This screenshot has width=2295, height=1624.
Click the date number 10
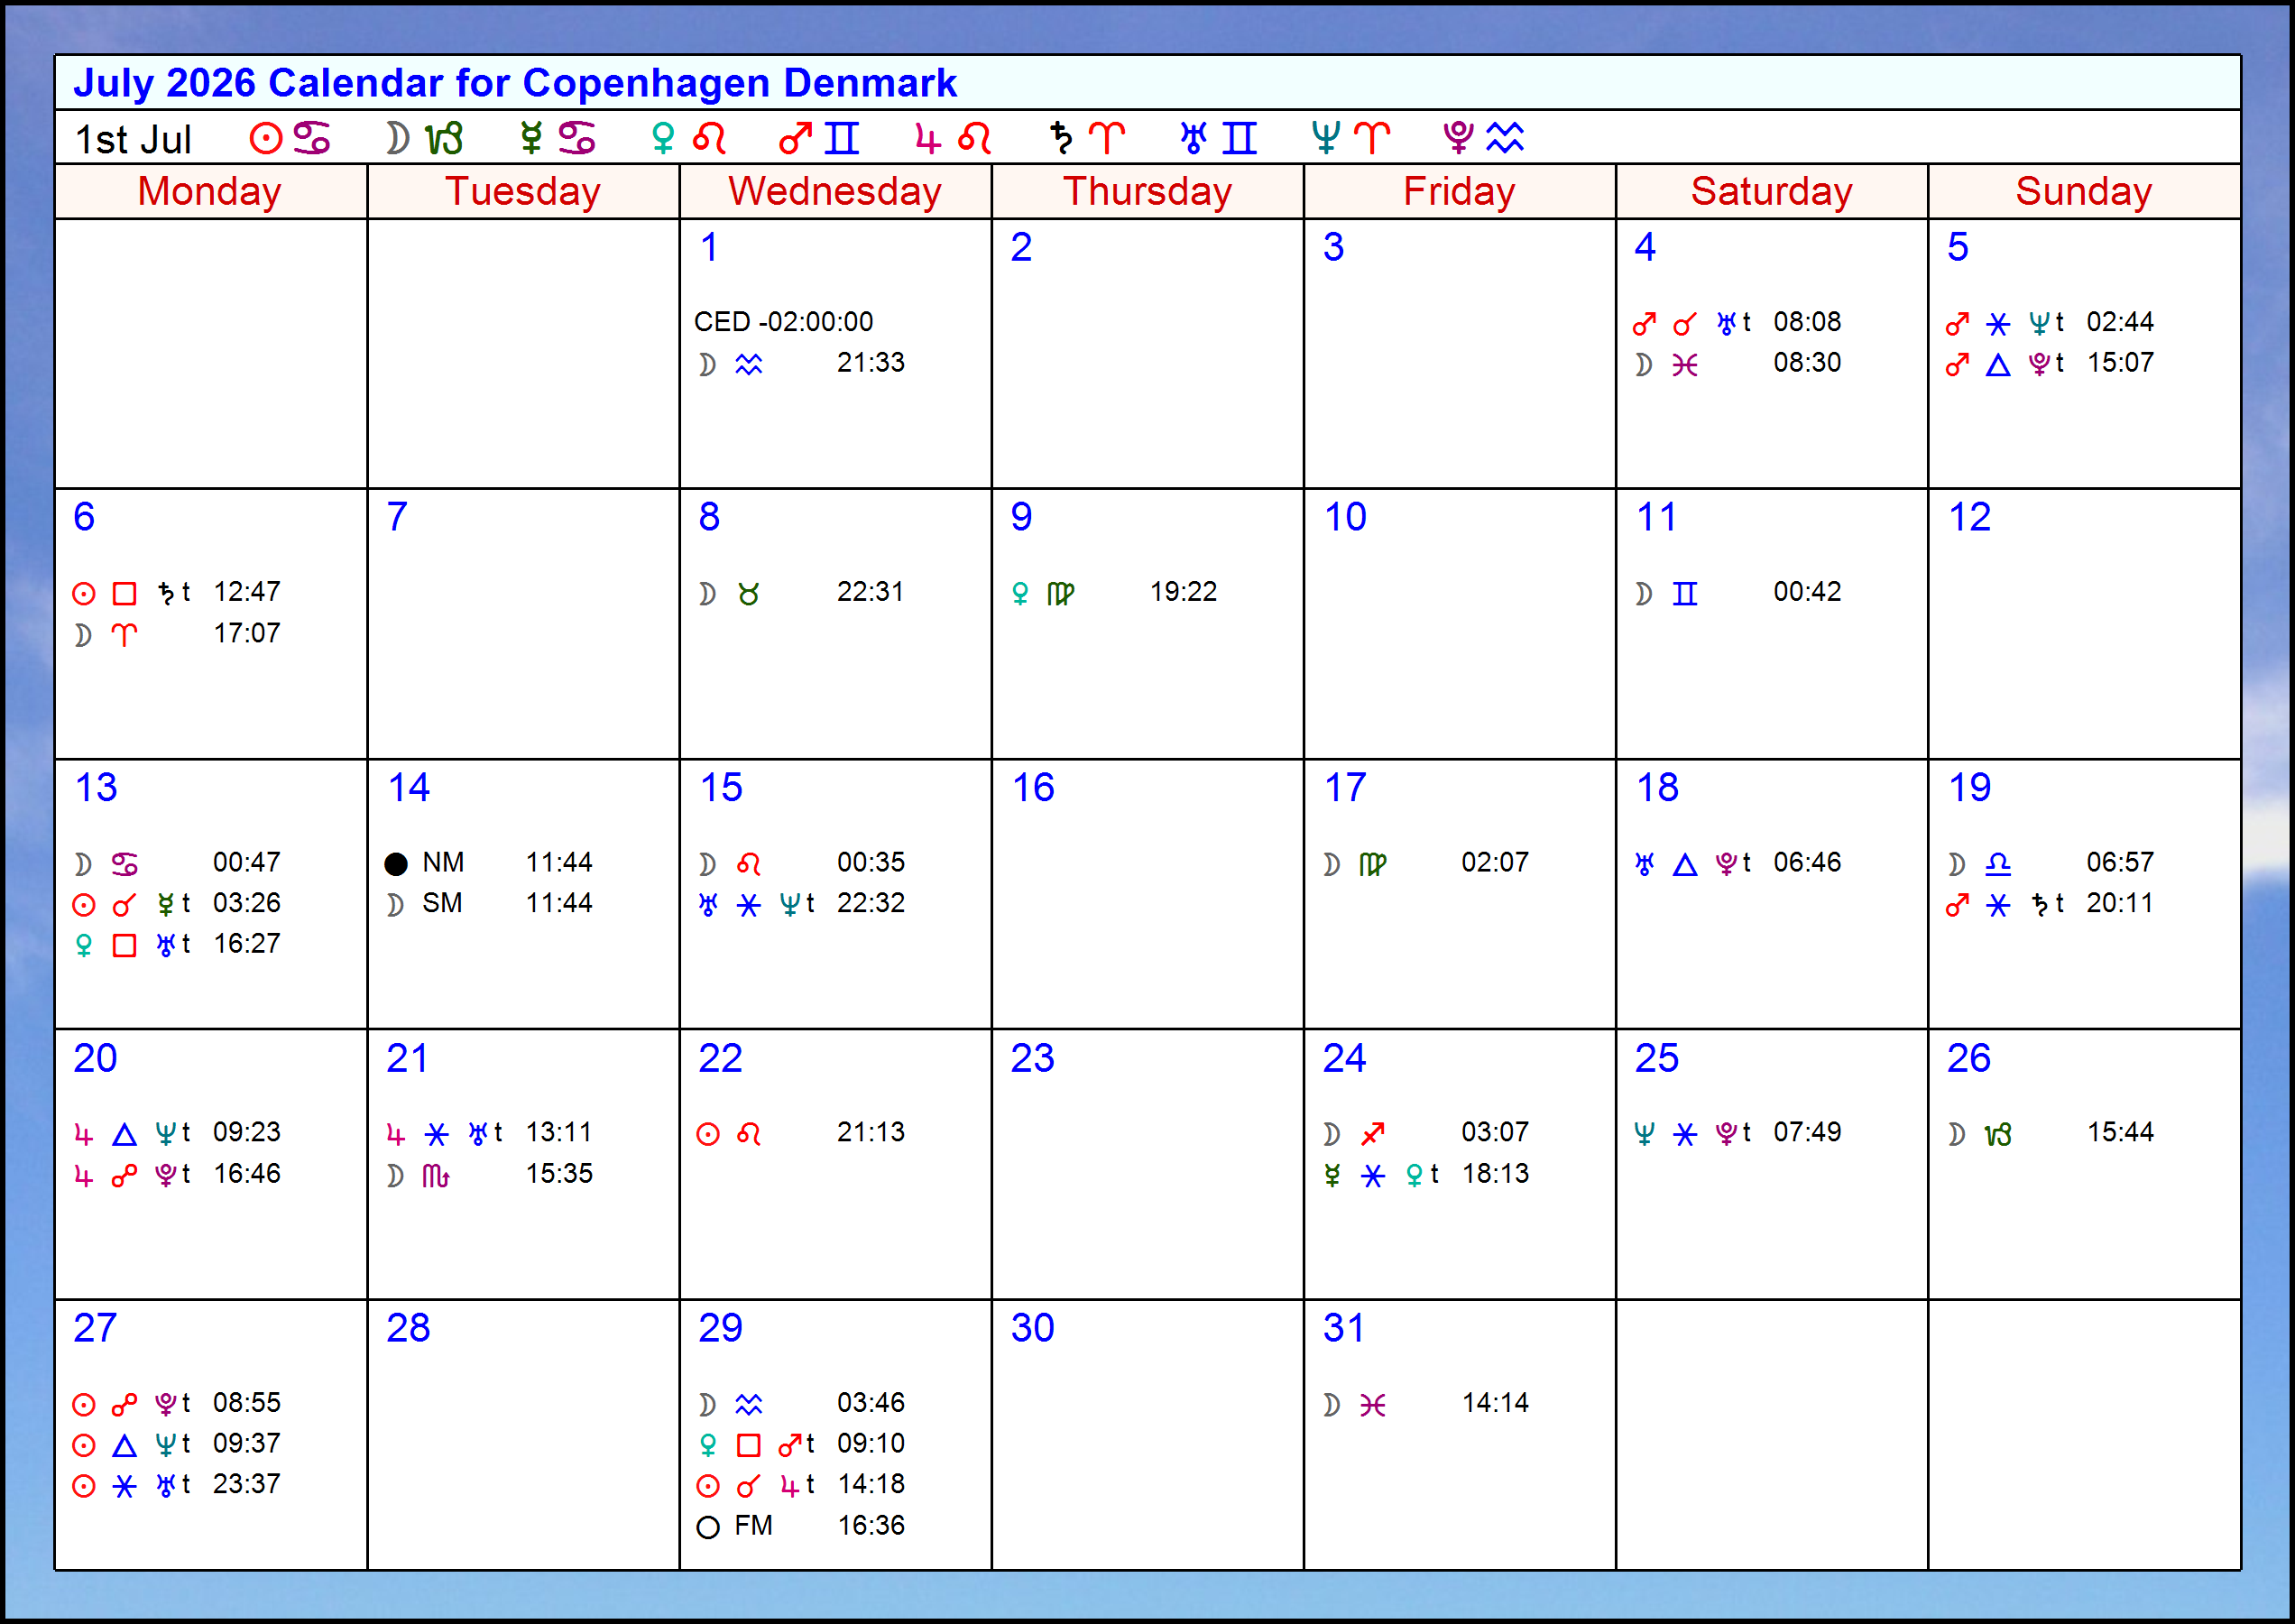click(x=1345, y=517)
